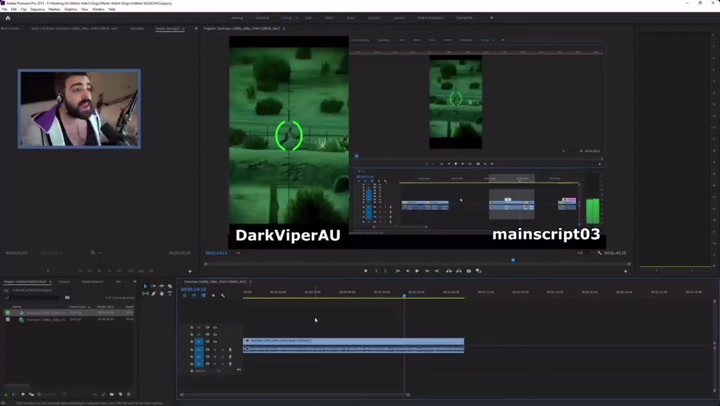This screenshot has height=406, width=720.
Task: Open the Window menu
Action: pyautogui.click(x=98, y=9)
